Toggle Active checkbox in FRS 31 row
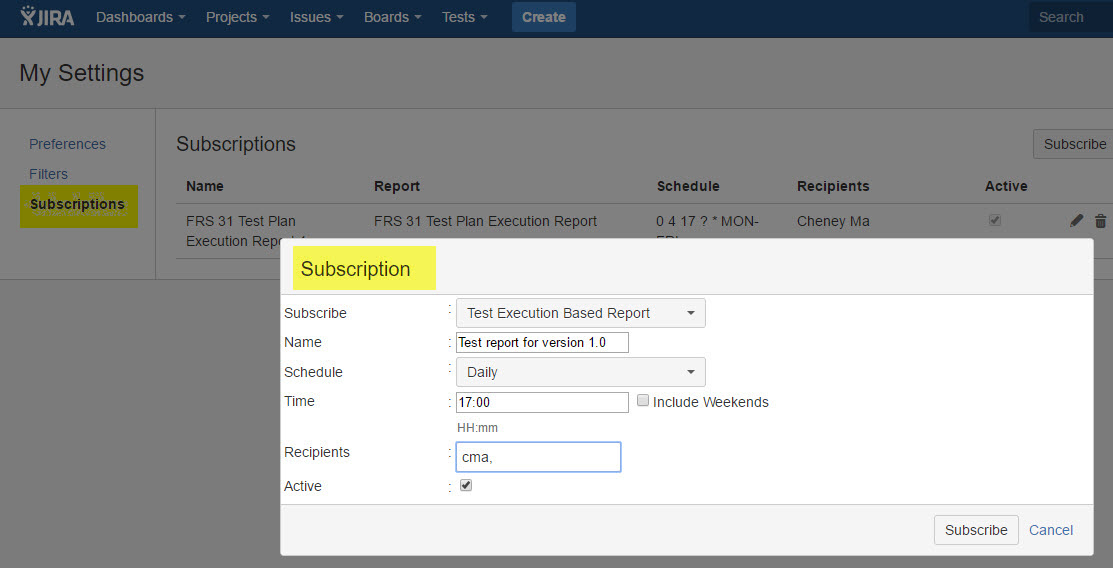The height and width of the screenshot is (568, 1113). click(994, 221)
